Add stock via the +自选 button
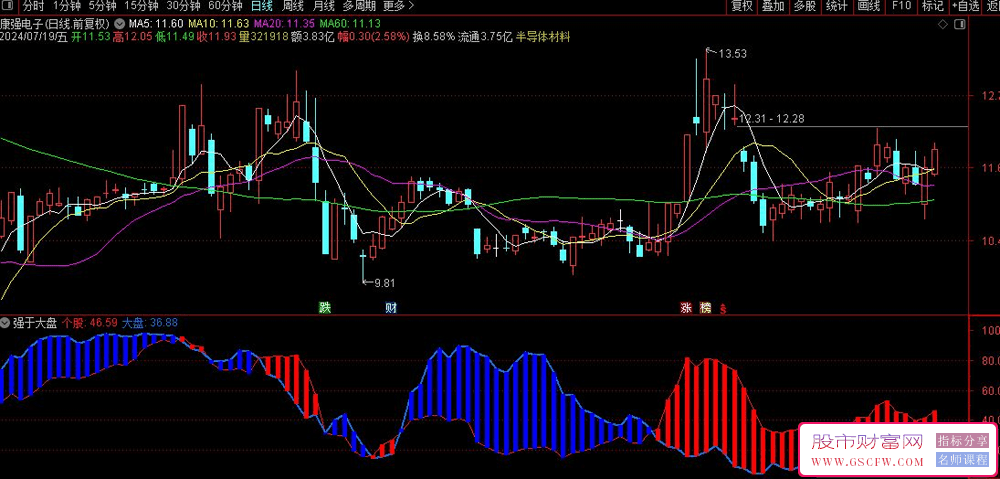 point(965,6)
